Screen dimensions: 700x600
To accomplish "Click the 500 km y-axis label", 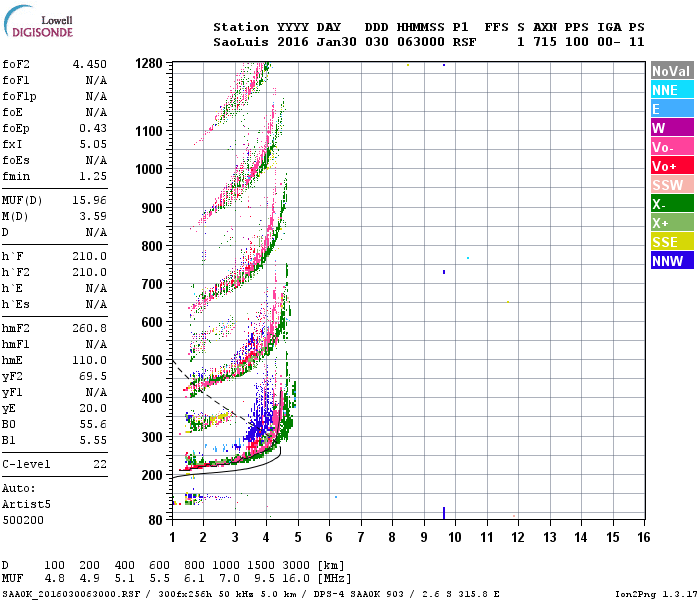I will (152, 360).
